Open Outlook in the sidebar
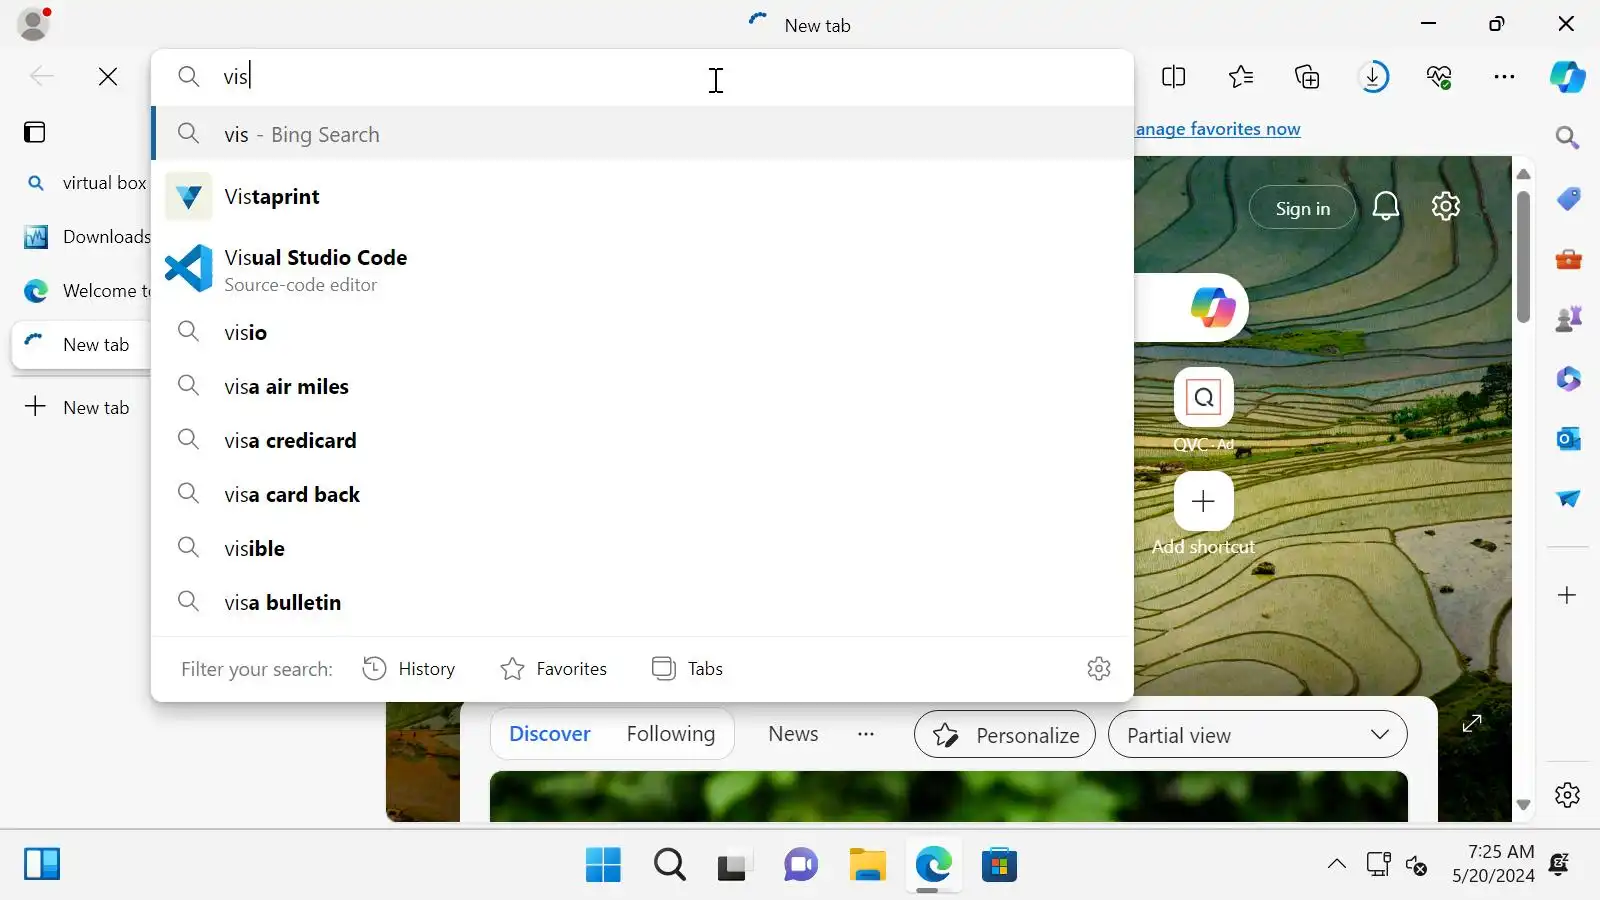1600x900 pixels. pyautogui.click(x=1568, y=439)
